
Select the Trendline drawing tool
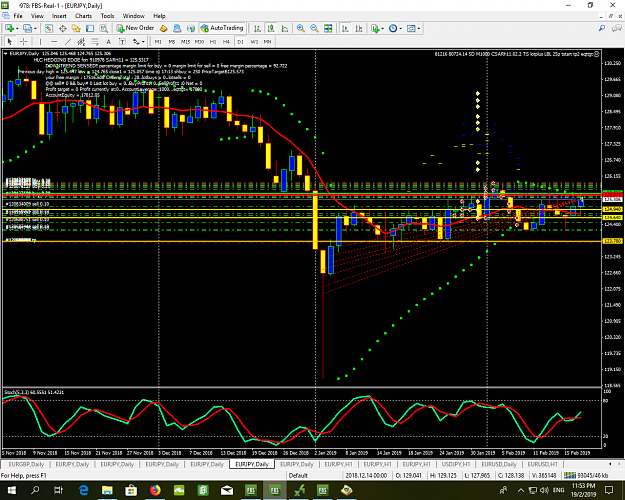coord(68,41)
